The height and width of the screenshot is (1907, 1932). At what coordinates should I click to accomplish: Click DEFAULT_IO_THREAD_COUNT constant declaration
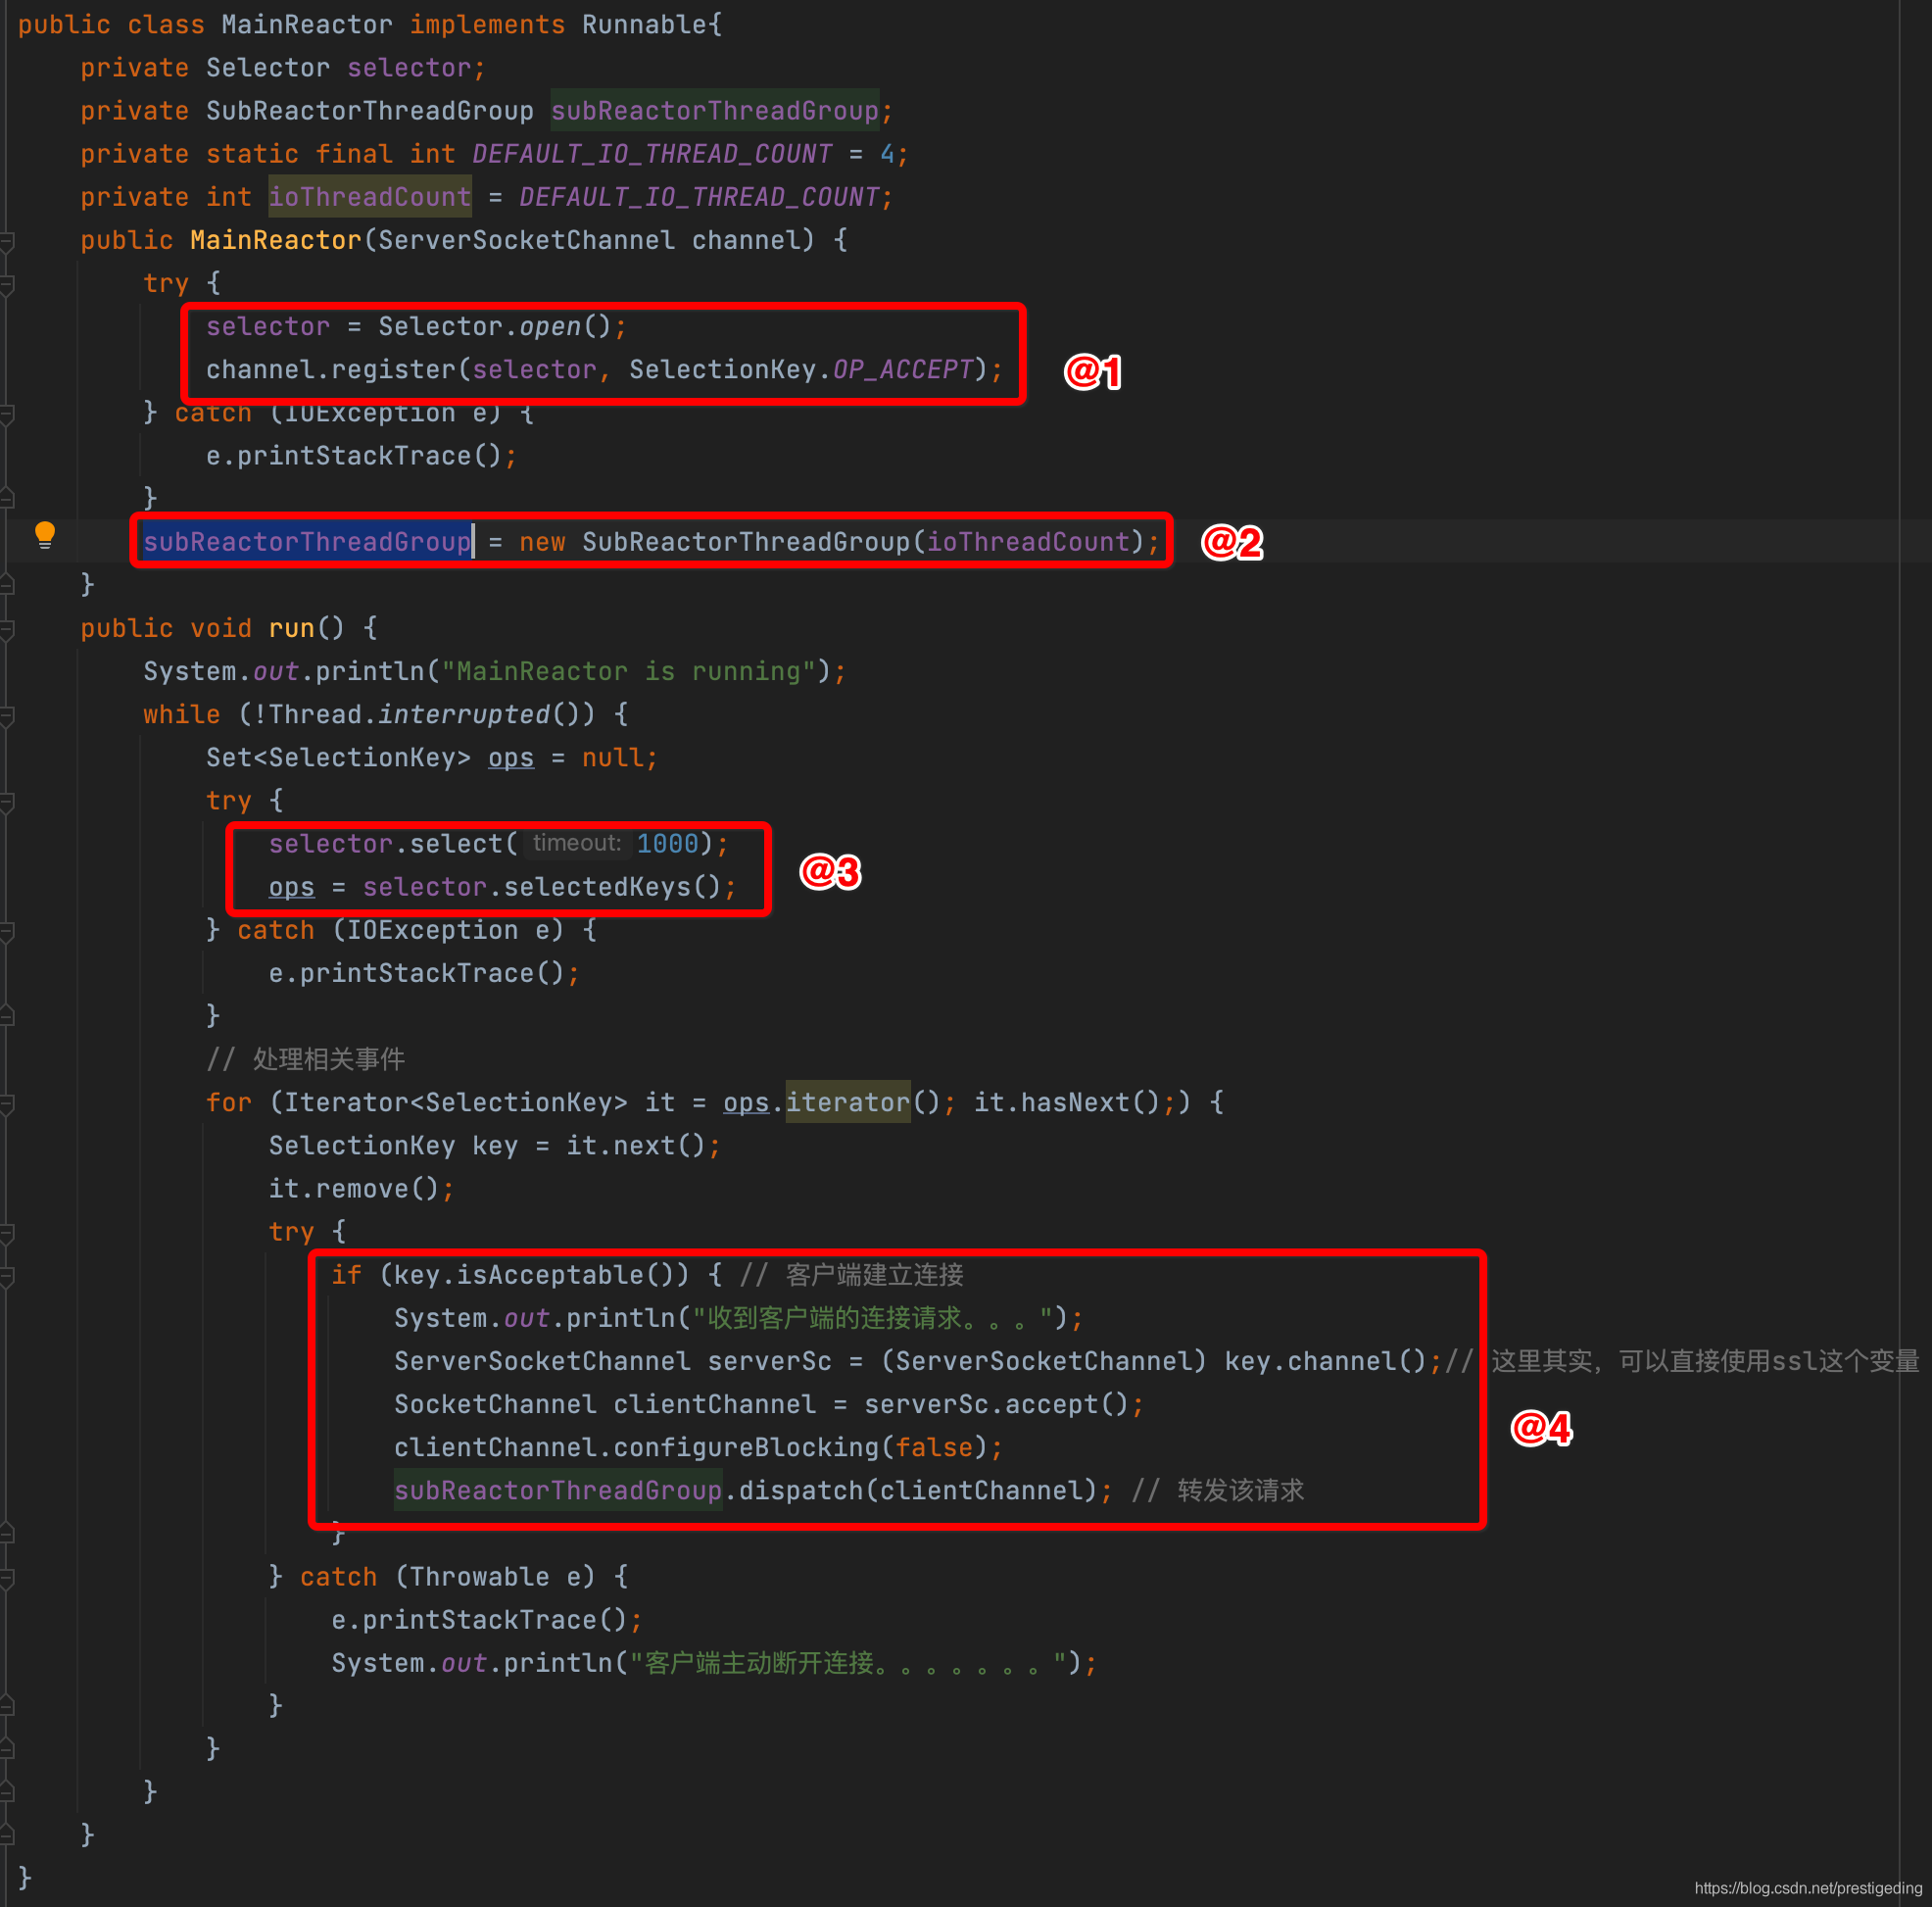[651, 154]
